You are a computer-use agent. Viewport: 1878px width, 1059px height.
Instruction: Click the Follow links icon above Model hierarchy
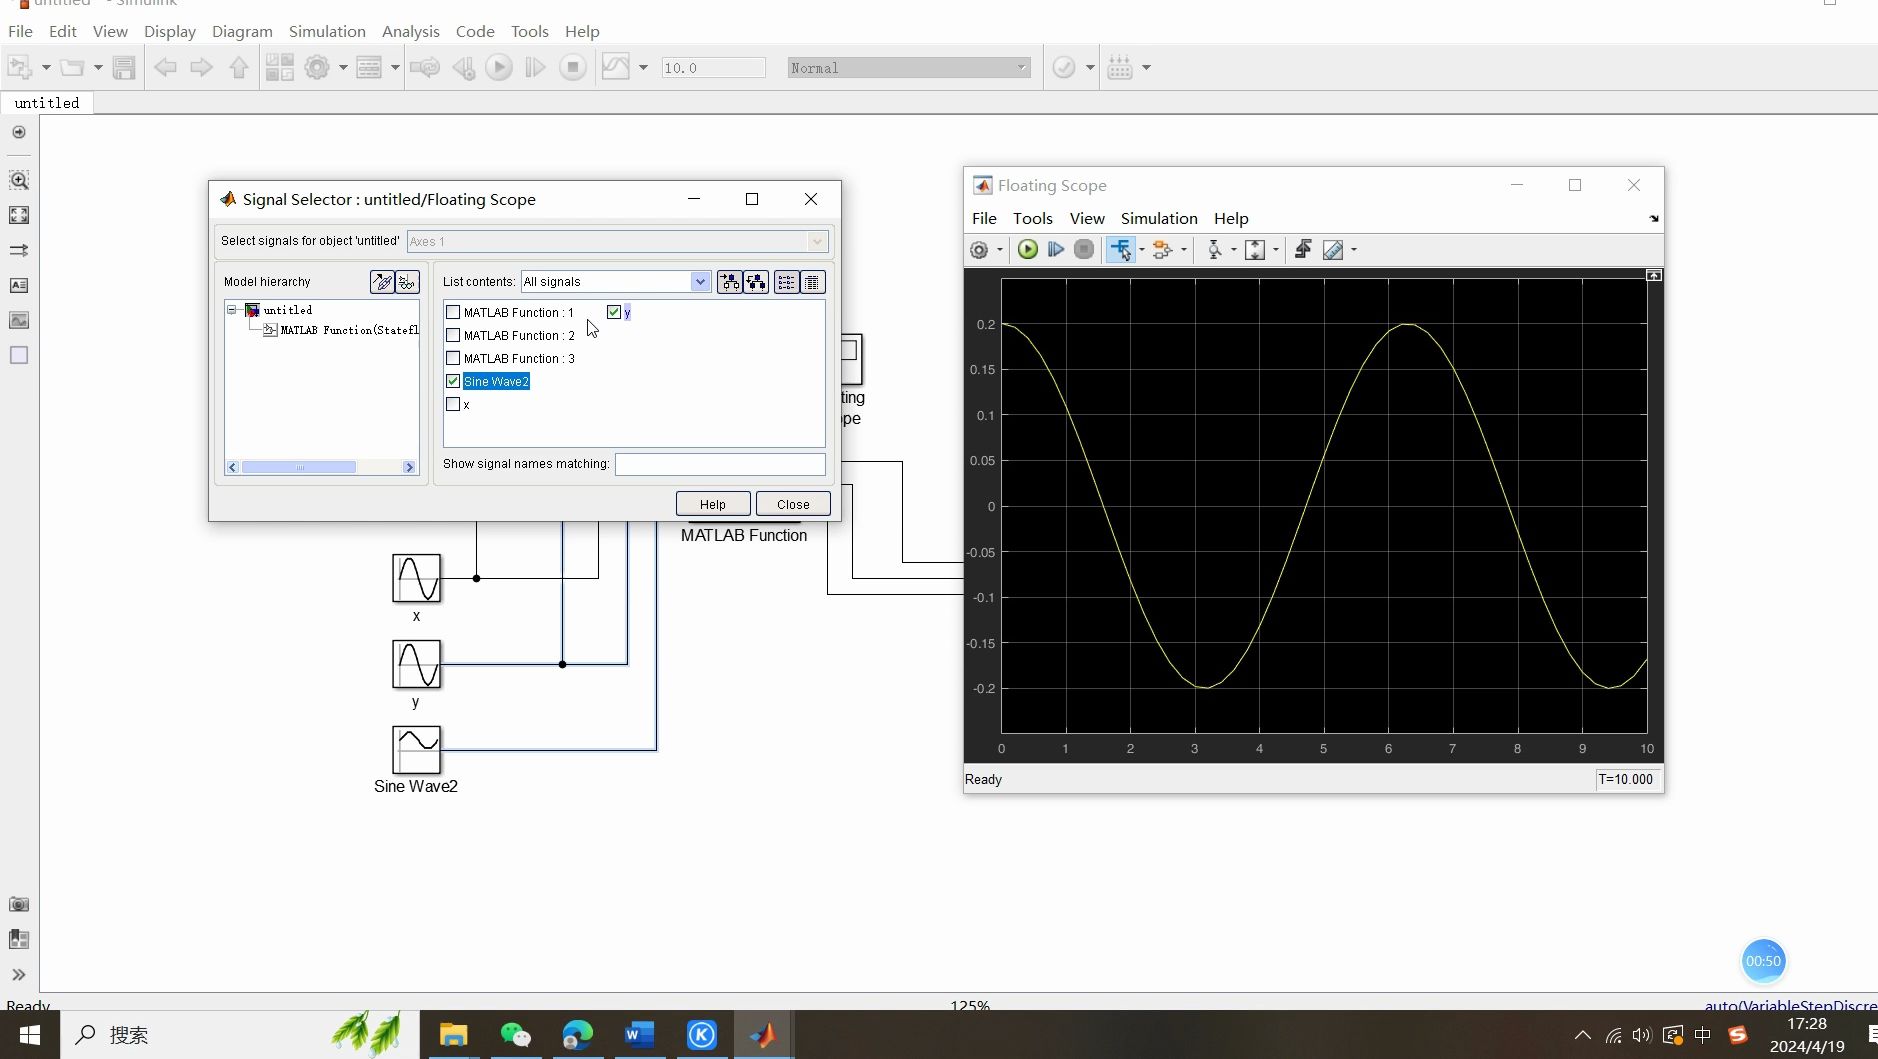381,282
